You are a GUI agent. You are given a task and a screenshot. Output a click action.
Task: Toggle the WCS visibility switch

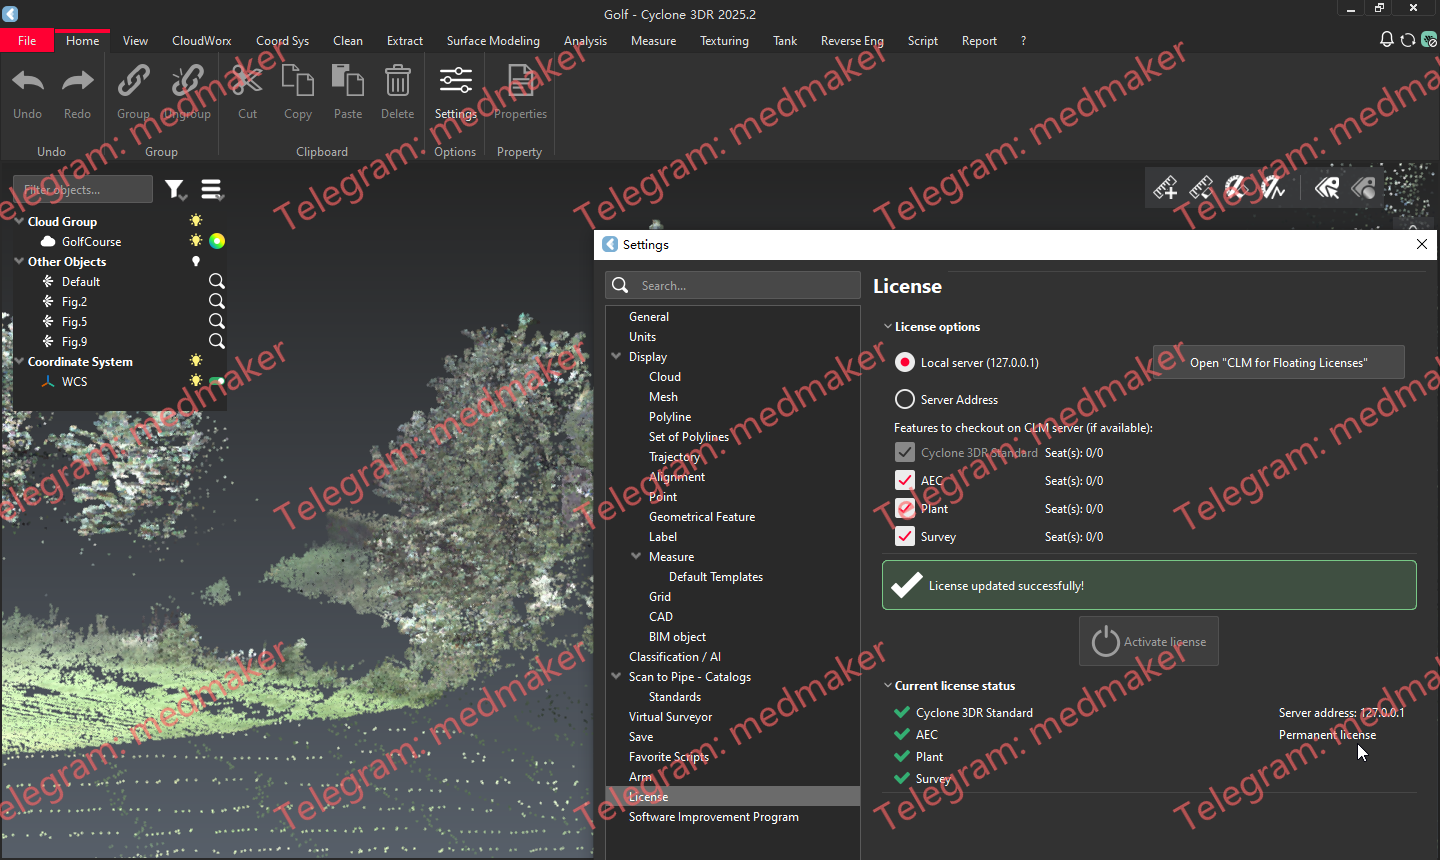(x=216, y=381)
